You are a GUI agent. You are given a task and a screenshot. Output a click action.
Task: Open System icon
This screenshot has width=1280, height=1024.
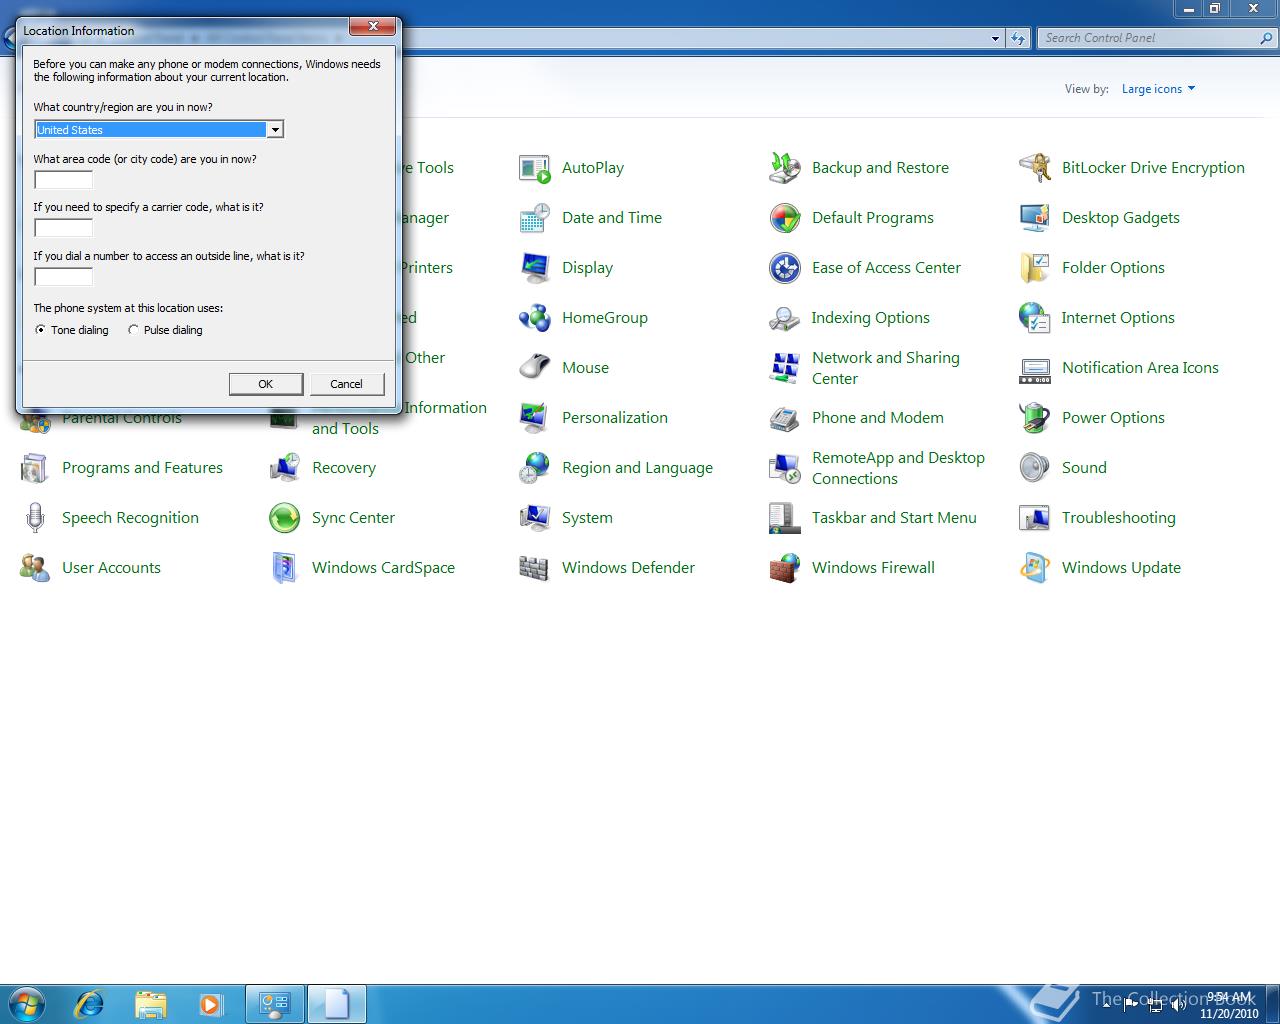pyautogui.click(x=535, y=518)
